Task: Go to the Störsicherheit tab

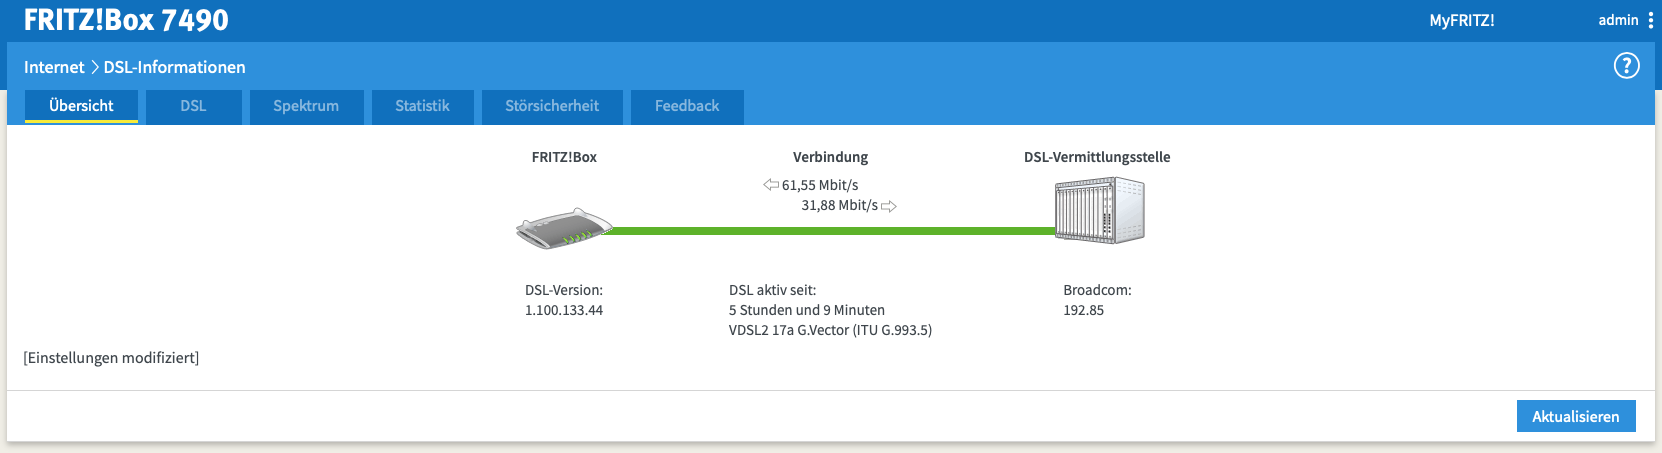Action: pos(552,106)
